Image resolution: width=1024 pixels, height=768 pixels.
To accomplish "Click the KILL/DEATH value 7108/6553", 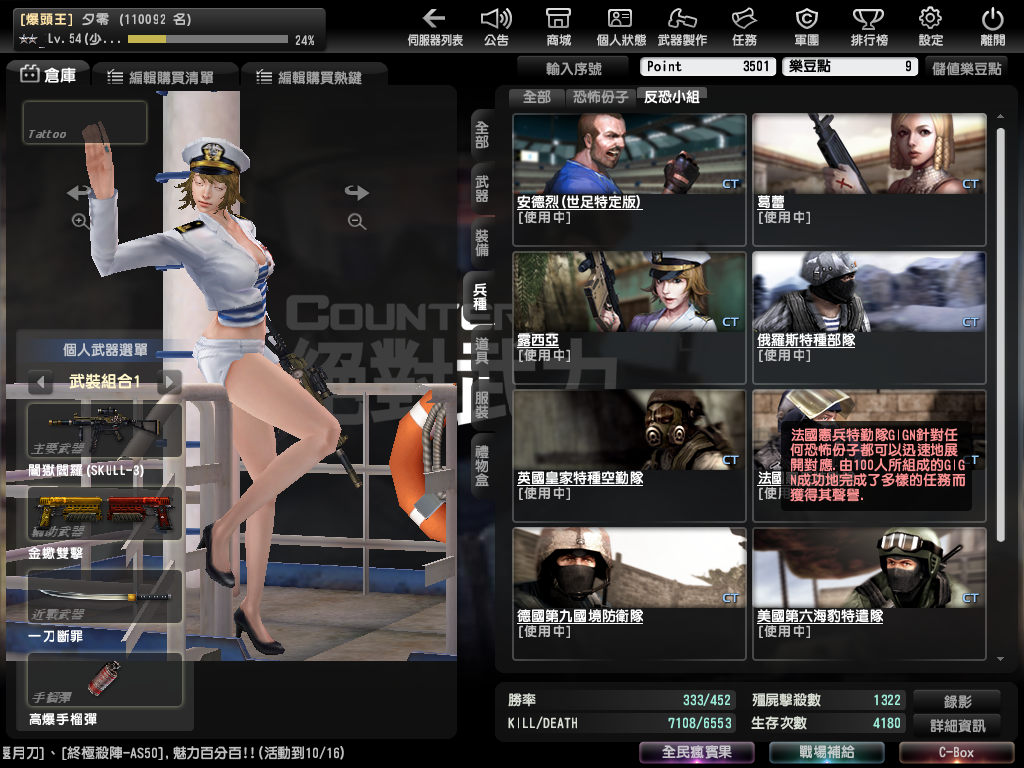I will [x=699, y=723].
